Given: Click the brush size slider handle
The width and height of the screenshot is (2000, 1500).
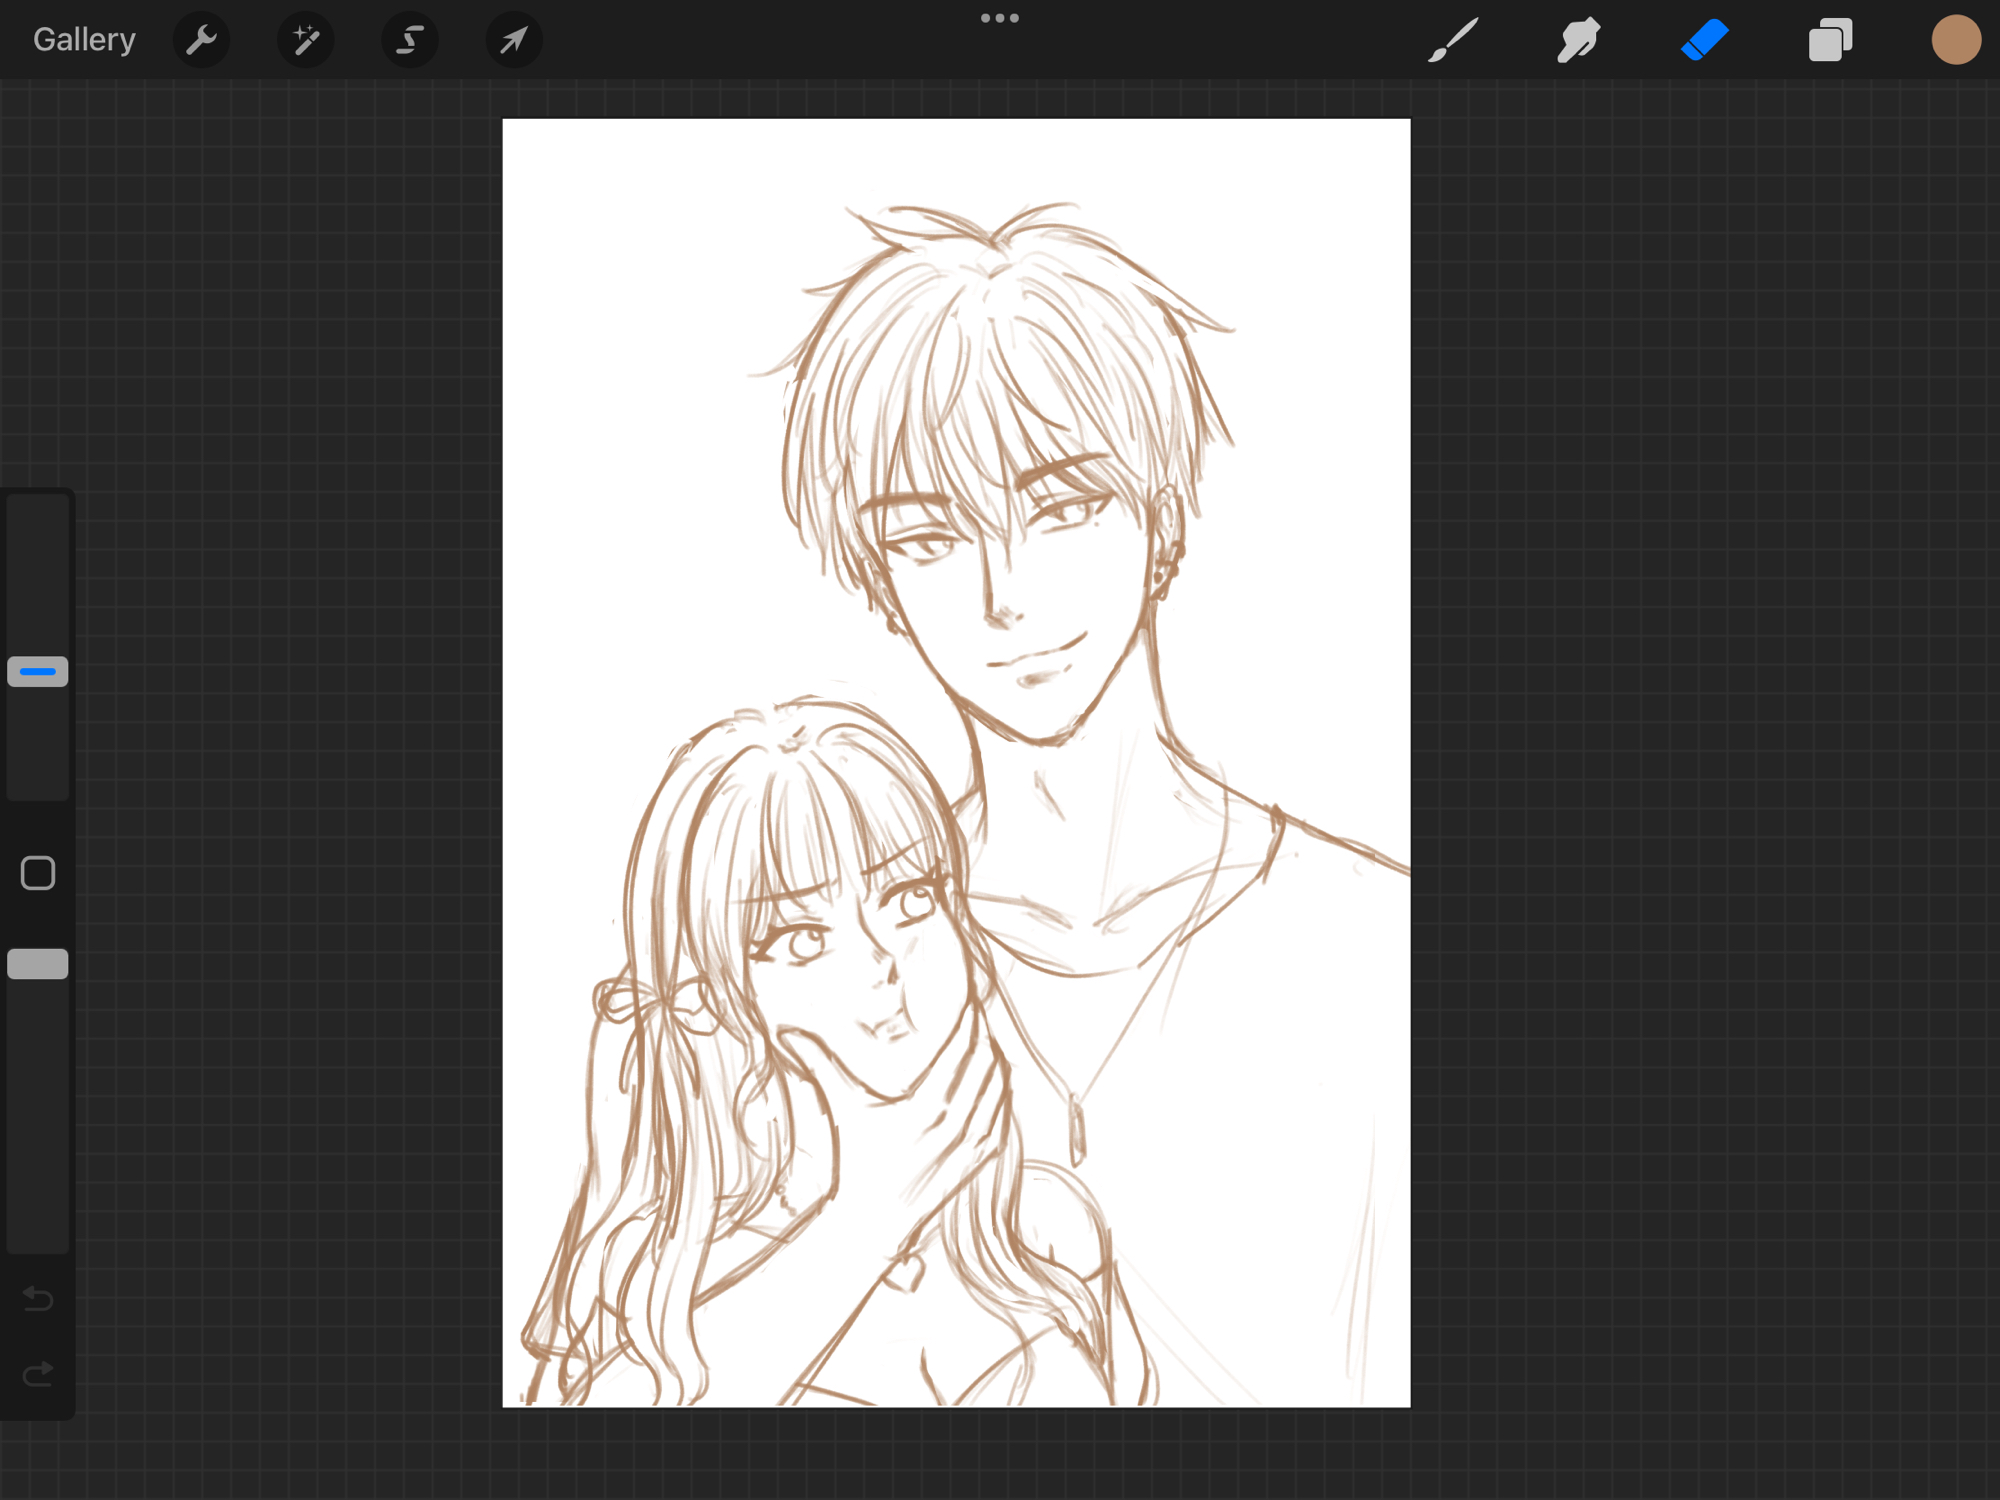Looking at the screenshot, I should (38, 672).
